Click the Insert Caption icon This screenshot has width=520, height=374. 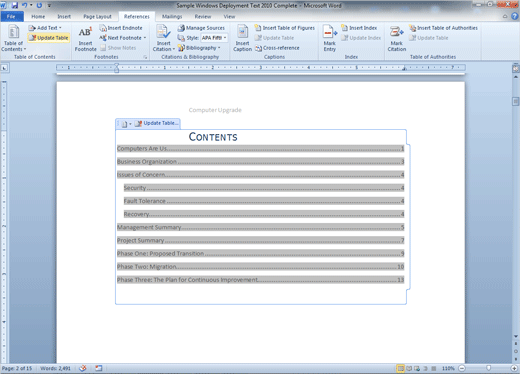click(242, 39)
